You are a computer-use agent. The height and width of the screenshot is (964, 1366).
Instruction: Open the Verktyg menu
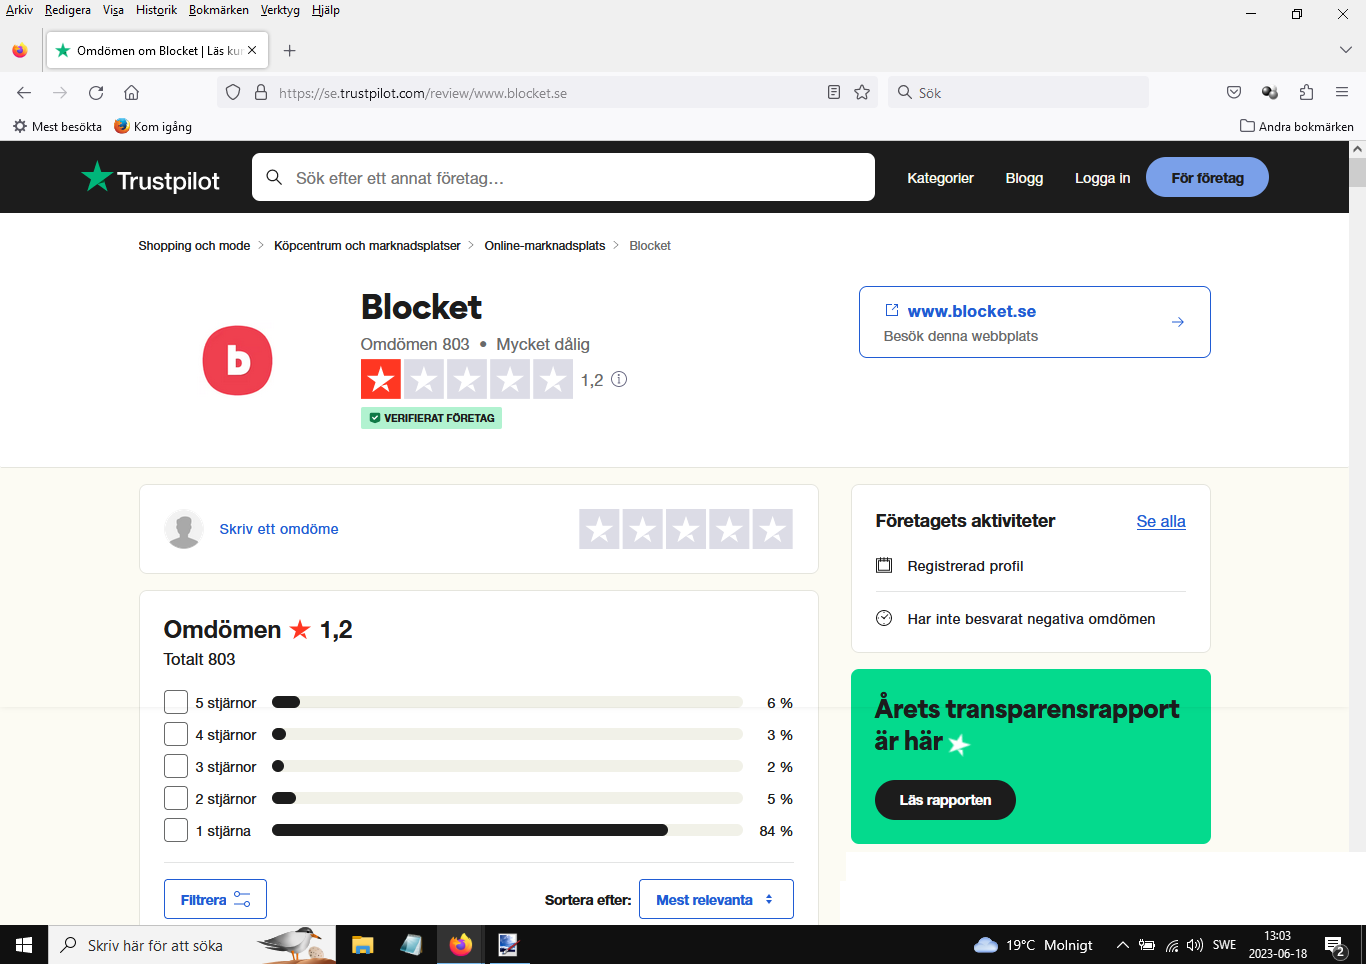pos(280,10)
